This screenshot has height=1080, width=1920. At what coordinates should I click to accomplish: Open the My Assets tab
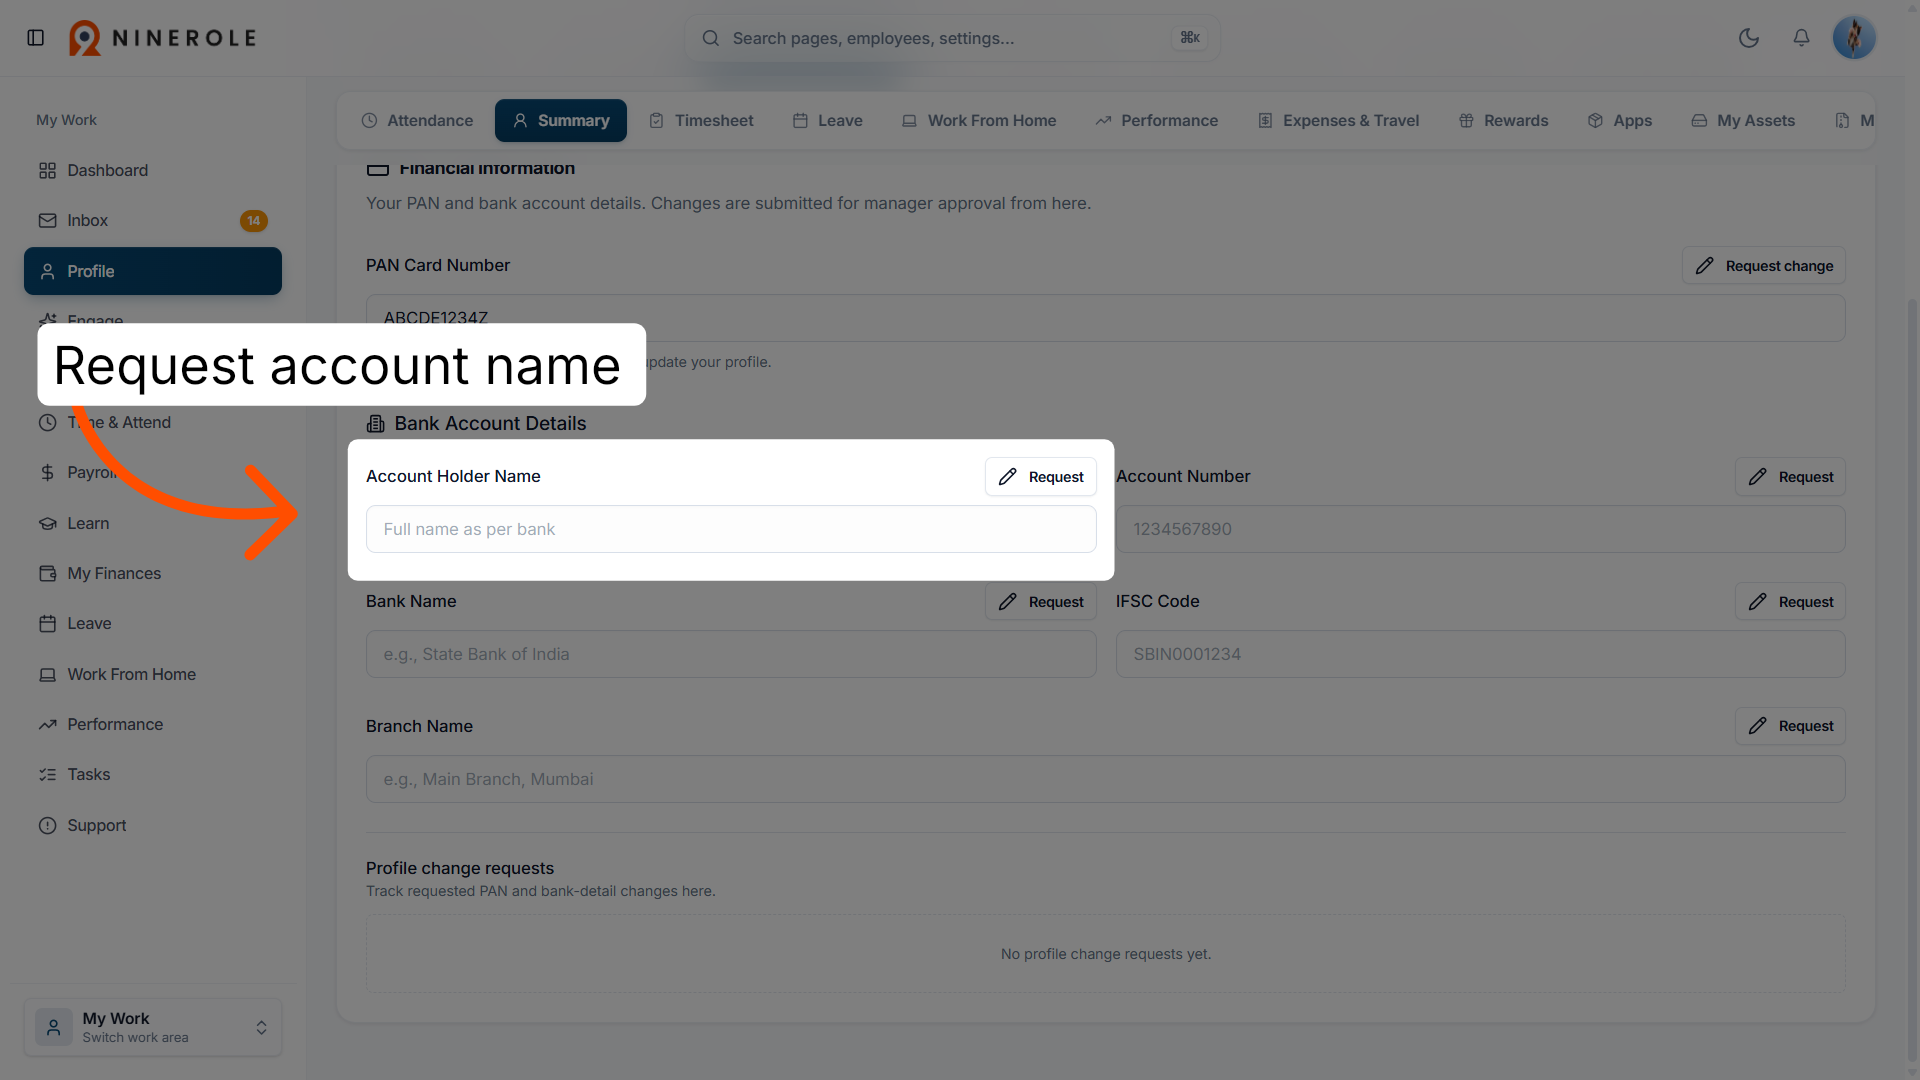tap(1743, 120)
